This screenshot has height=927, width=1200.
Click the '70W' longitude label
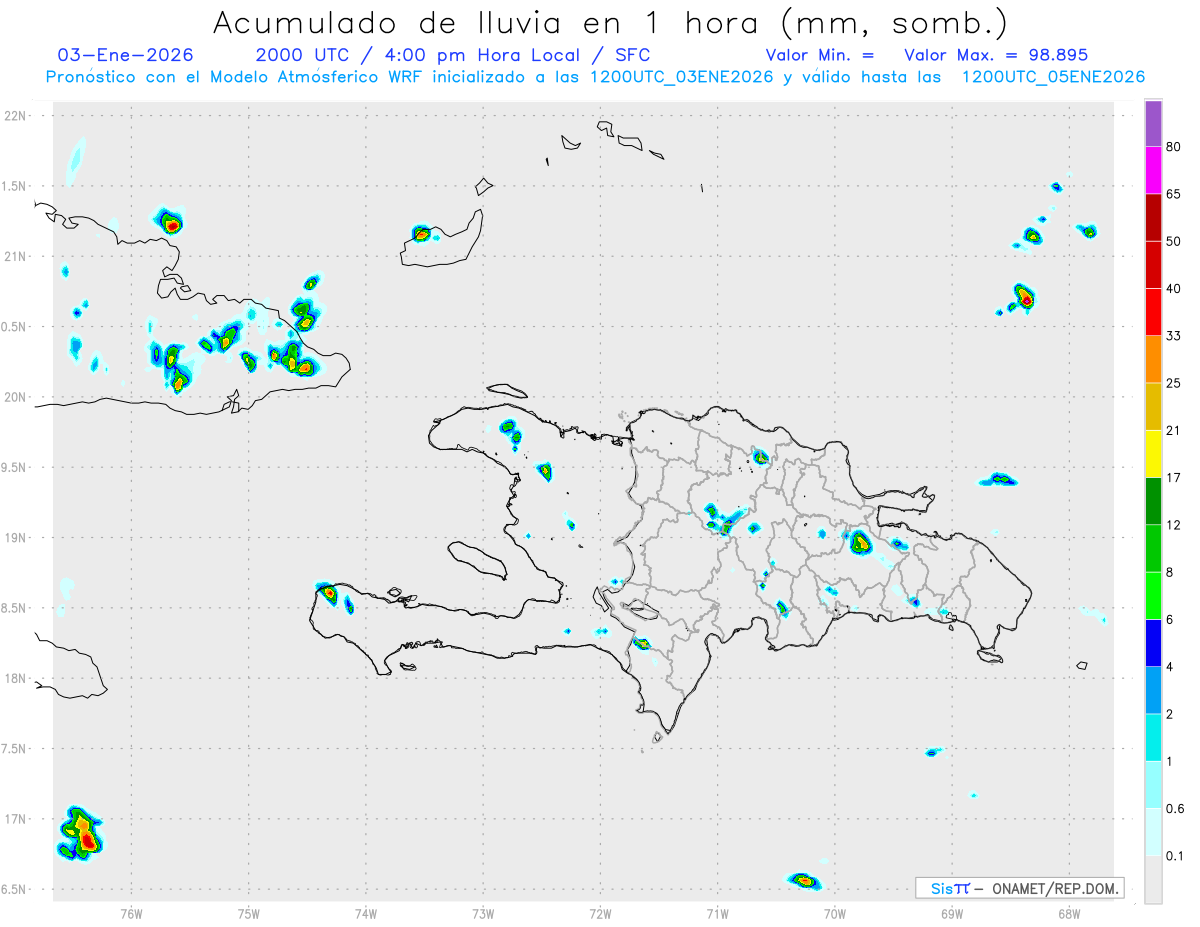(834, 913)
